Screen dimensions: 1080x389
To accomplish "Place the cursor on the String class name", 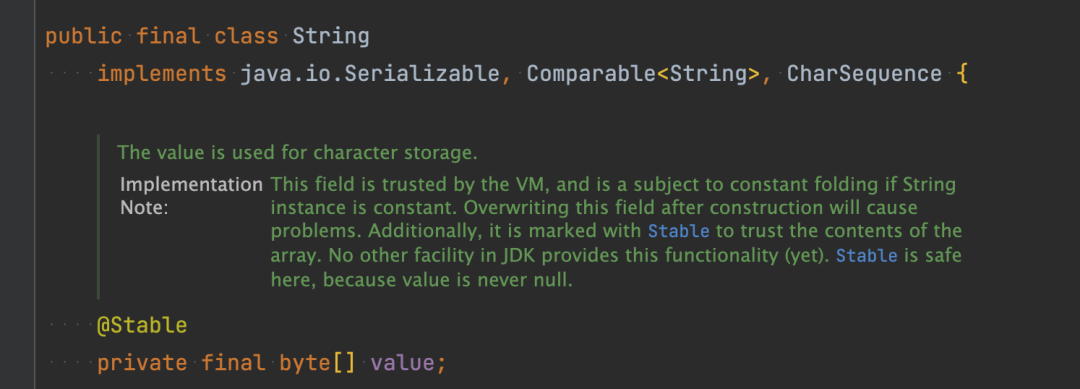I will coord(331,36).
